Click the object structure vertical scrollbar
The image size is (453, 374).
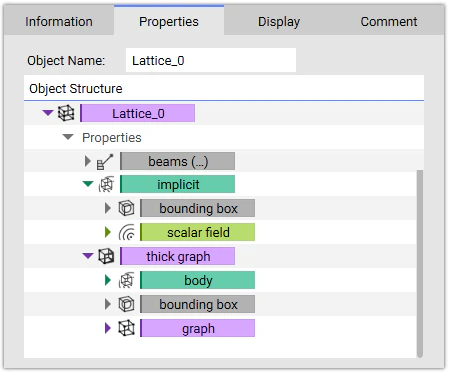click(420, 263)
